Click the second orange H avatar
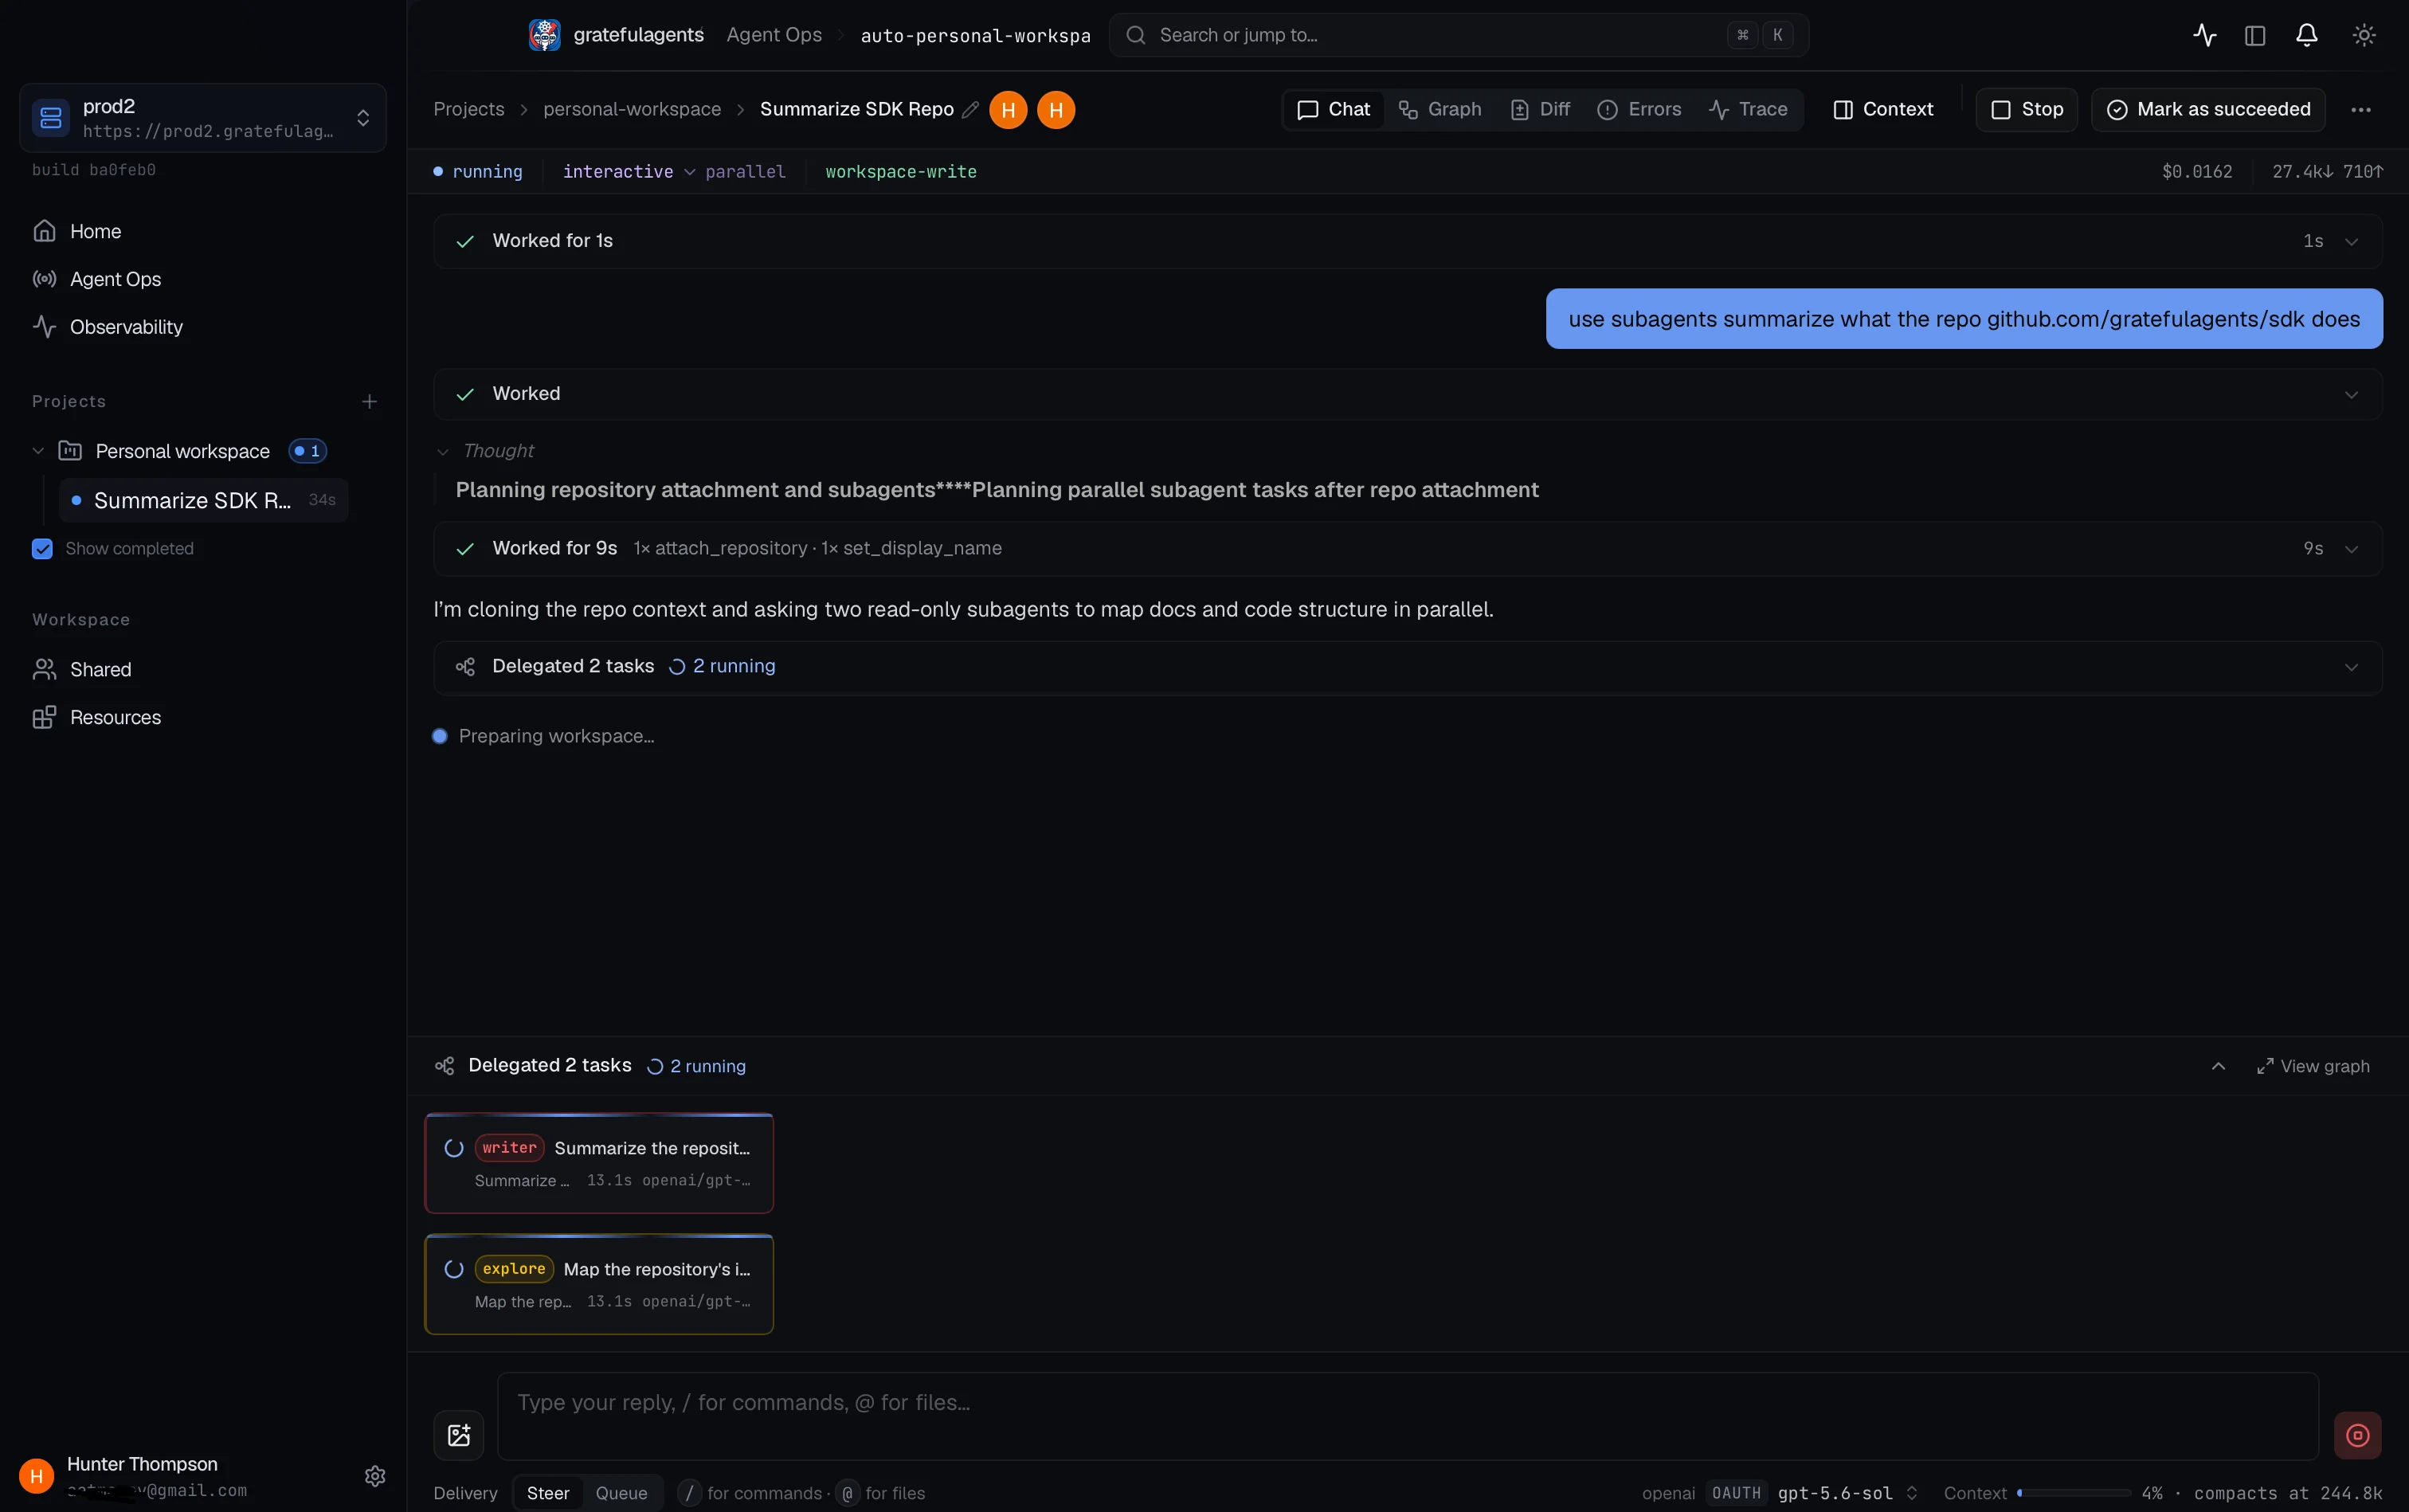 tap(1056, 110)
